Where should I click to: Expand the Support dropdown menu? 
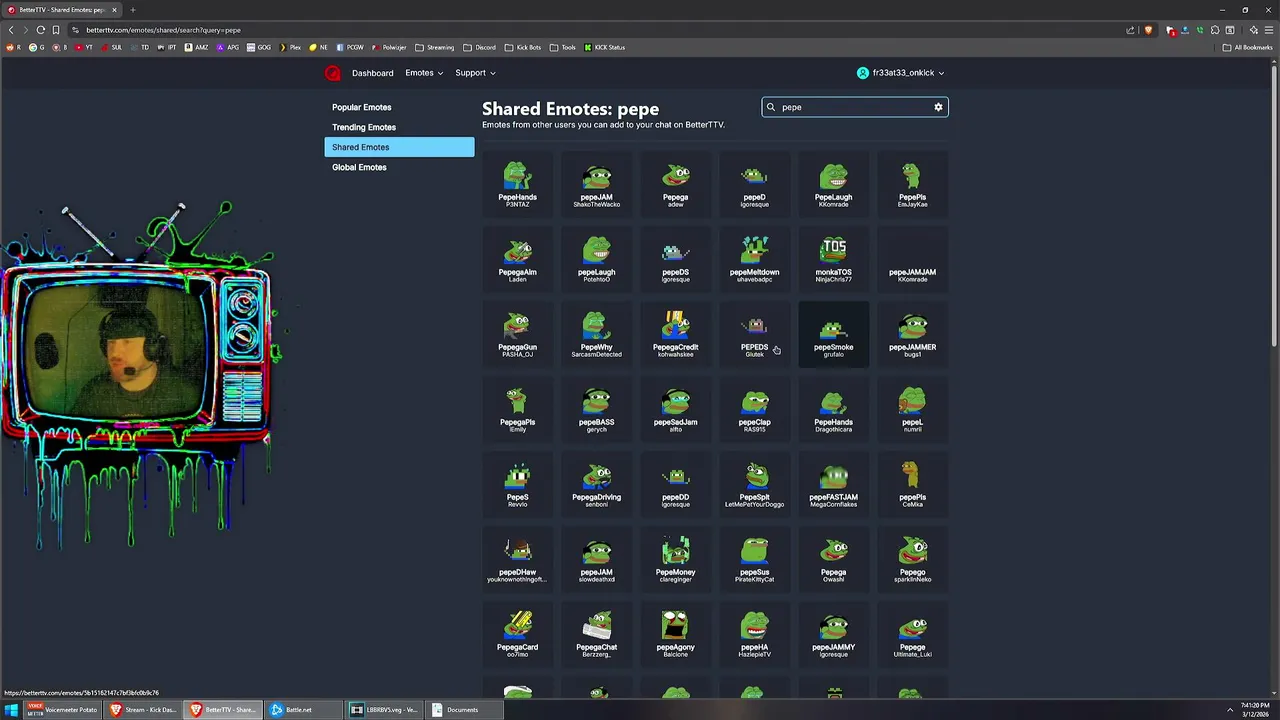coord(475,73)
